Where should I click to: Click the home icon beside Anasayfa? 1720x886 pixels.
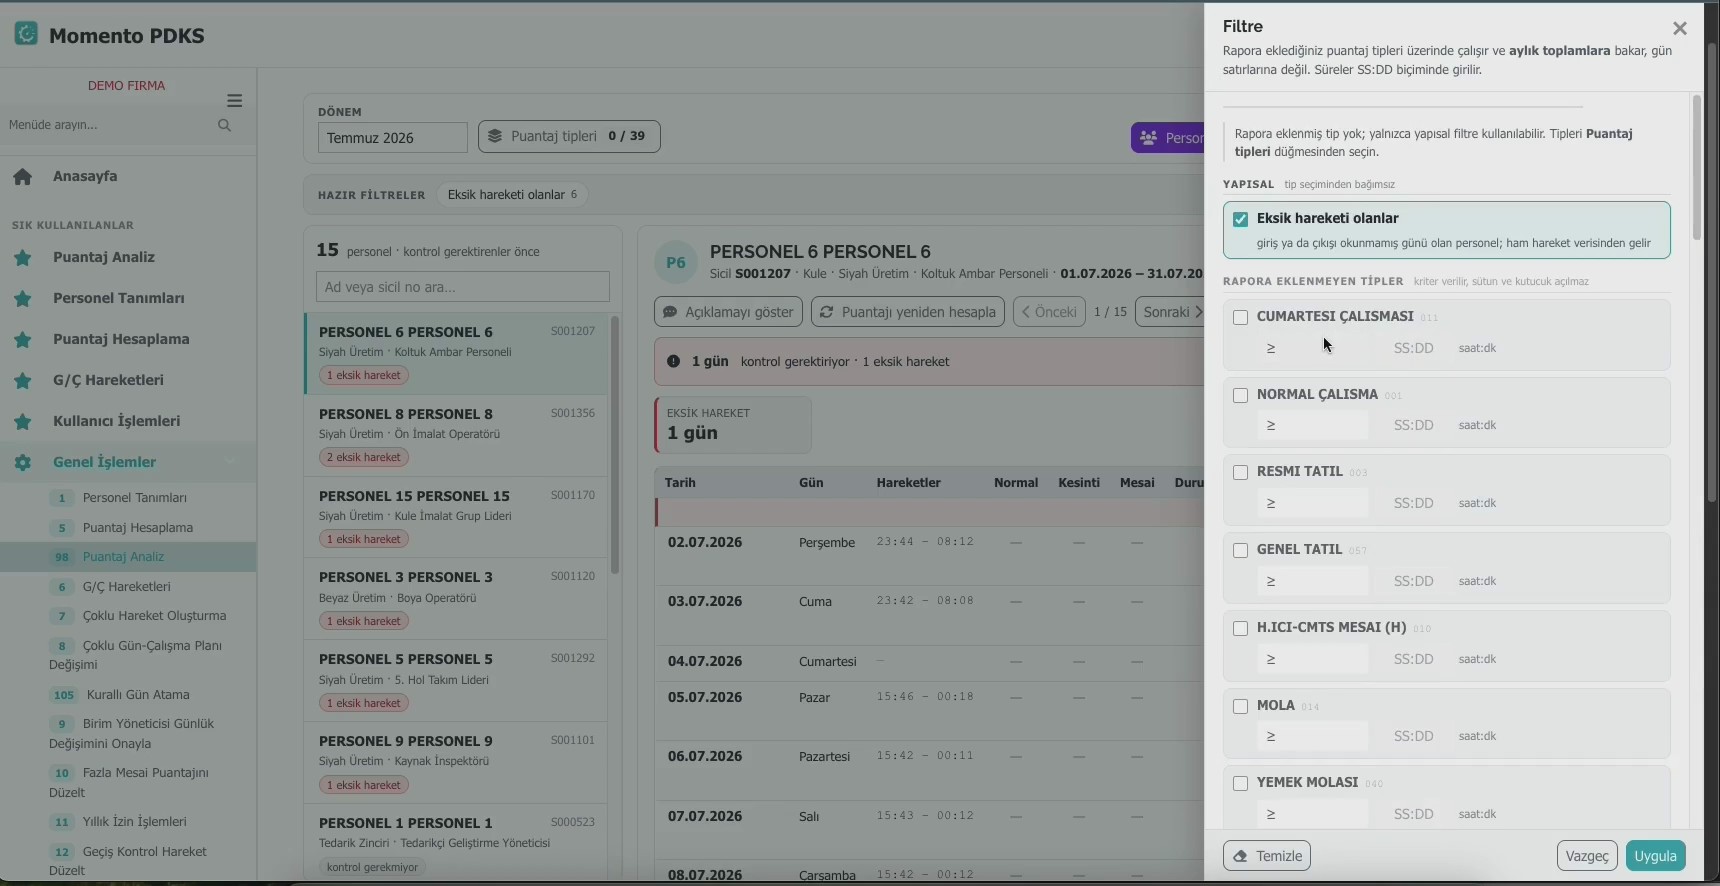pos(23,177)
